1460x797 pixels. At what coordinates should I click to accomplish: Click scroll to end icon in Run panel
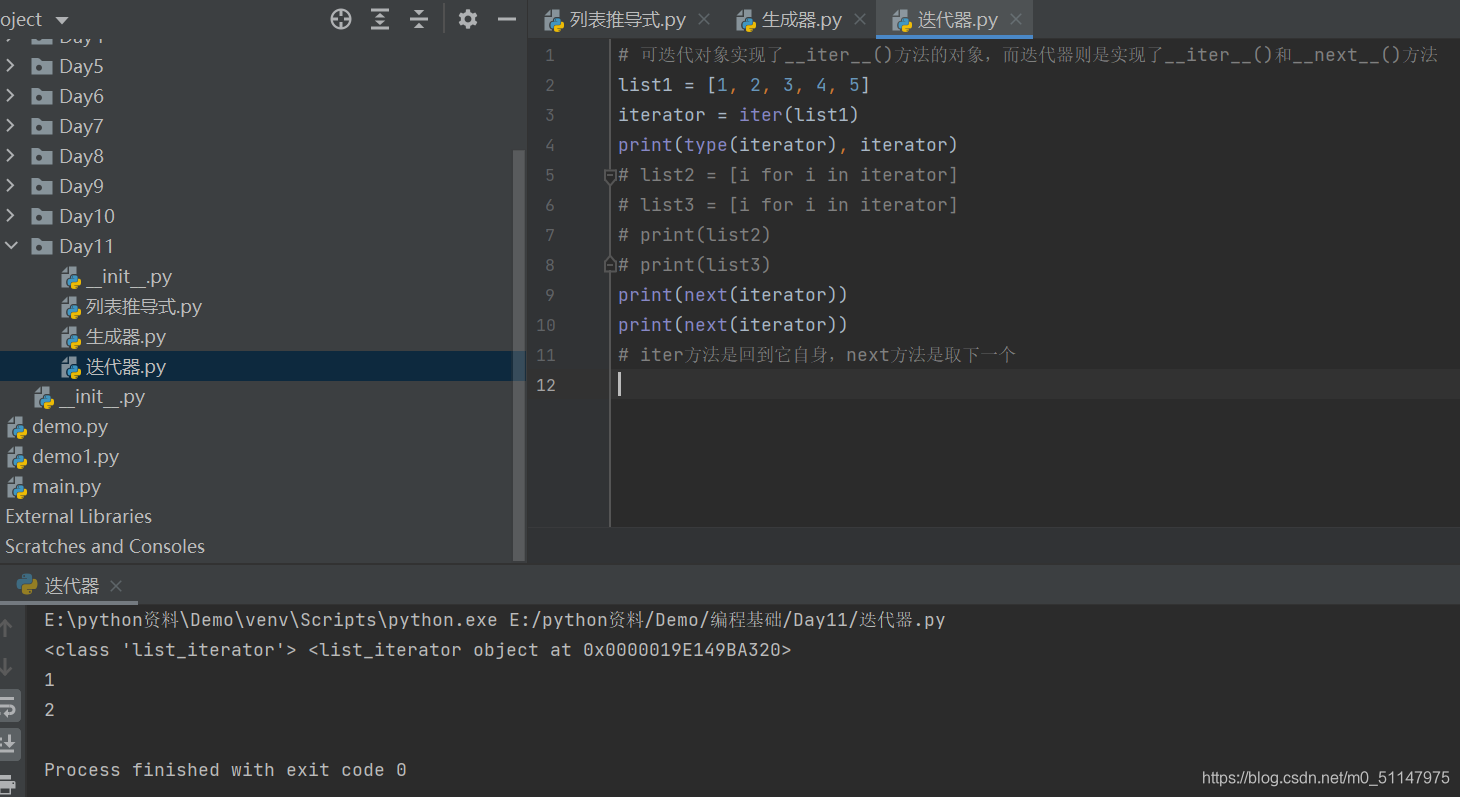coord(7,743)
